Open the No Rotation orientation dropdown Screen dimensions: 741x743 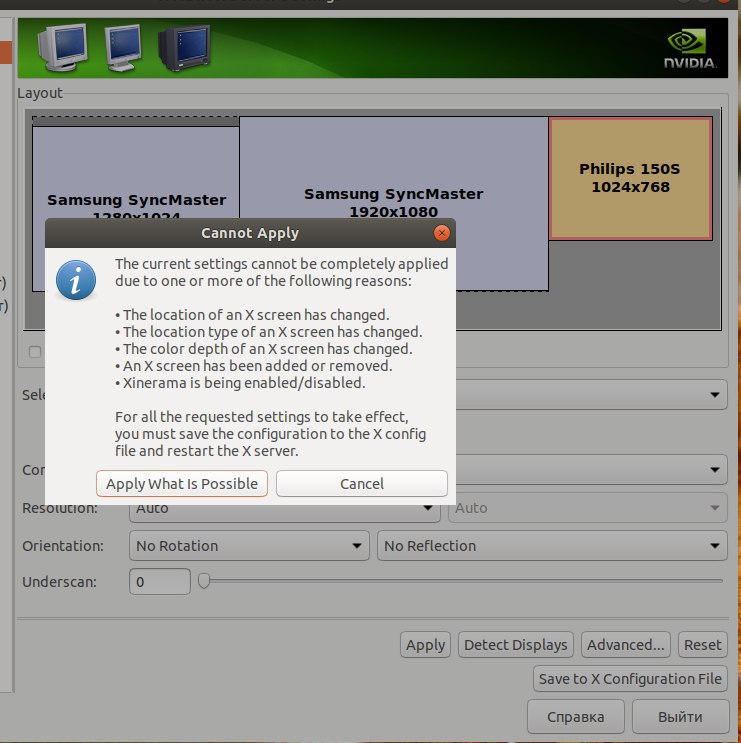click(x=249, y=545)
